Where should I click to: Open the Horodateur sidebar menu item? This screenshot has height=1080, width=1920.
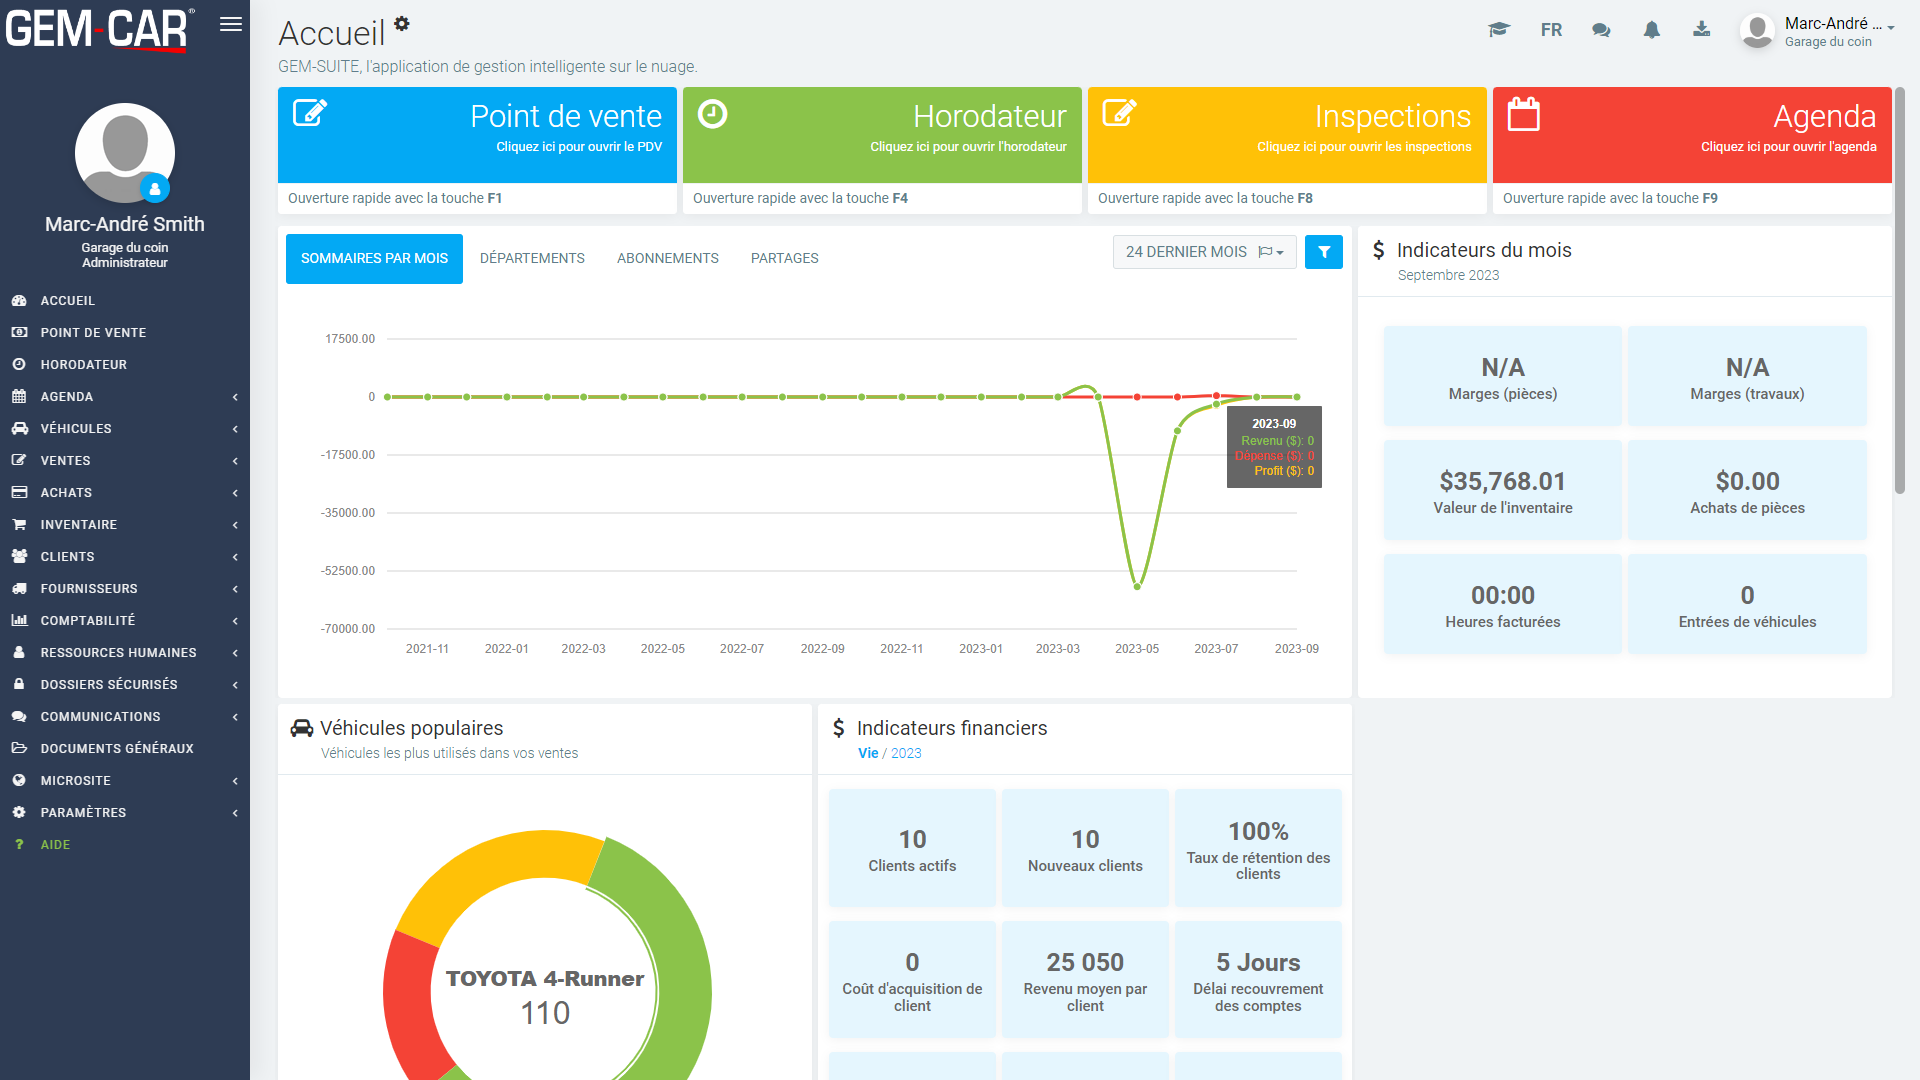(x=125, y=364)
